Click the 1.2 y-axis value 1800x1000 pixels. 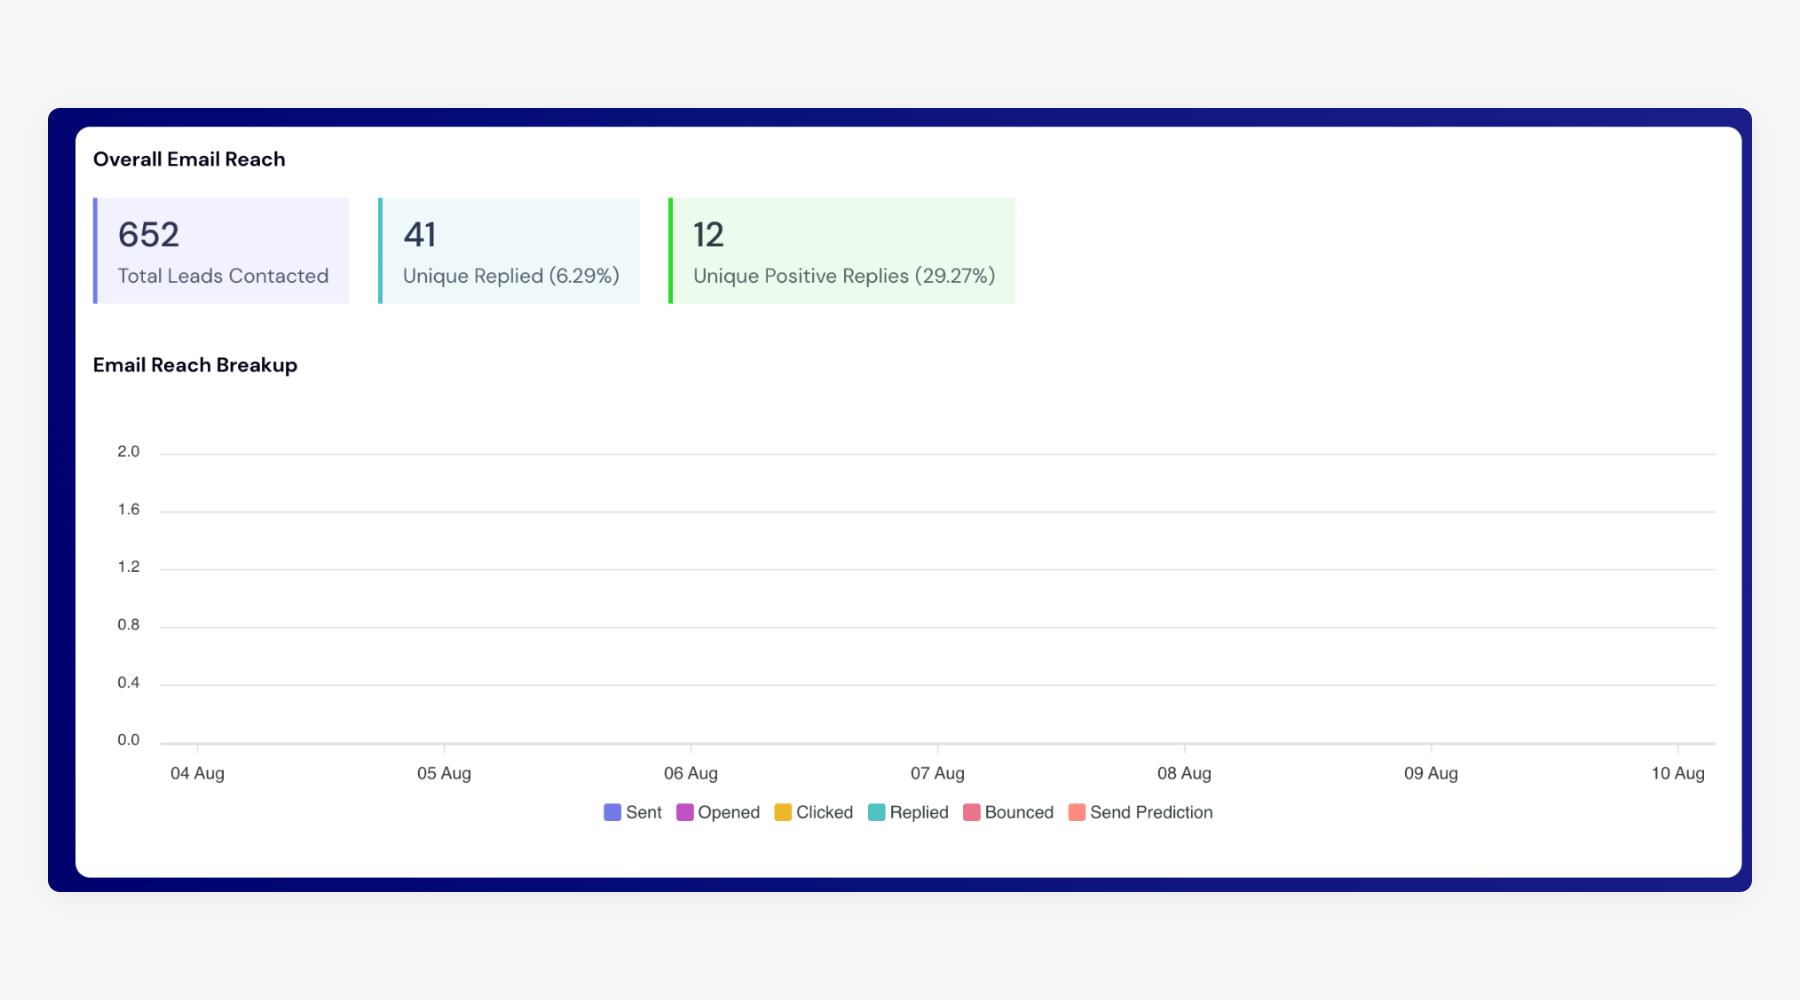[128, 567]
